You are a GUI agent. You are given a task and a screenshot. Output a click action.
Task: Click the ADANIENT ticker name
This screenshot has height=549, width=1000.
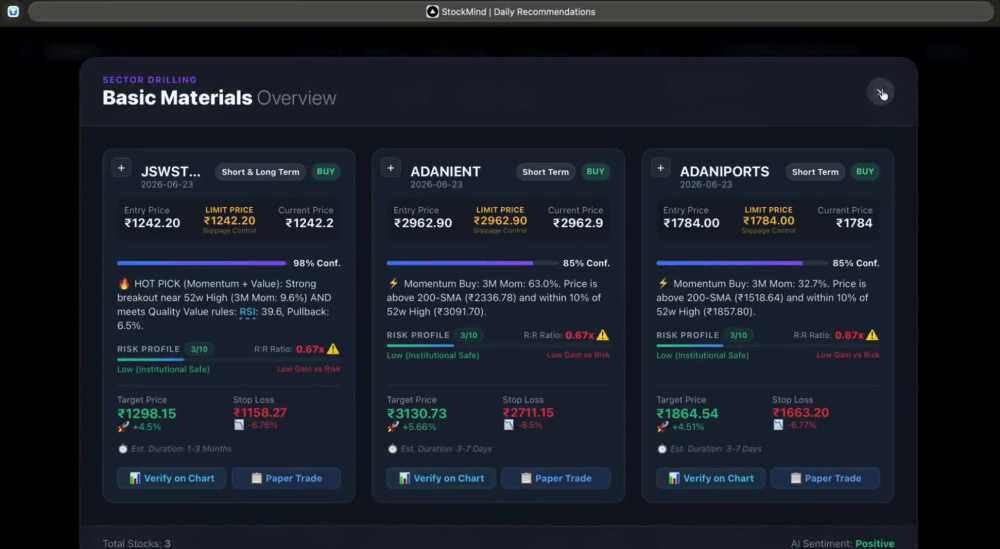point(445,172)
